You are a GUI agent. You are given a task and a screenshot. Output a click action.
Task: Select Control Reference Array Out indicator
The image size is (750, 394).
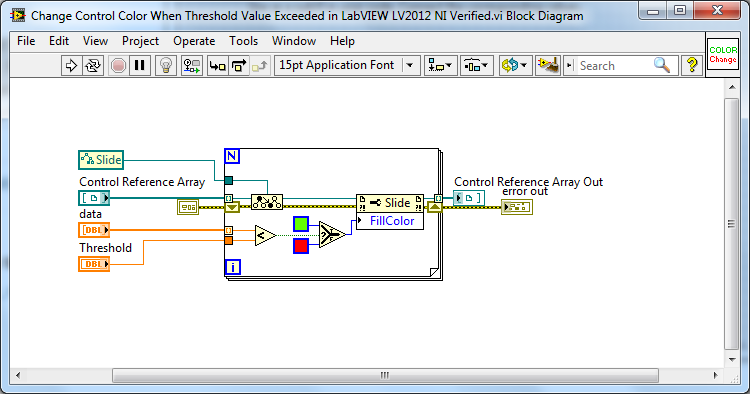point(469,198)
